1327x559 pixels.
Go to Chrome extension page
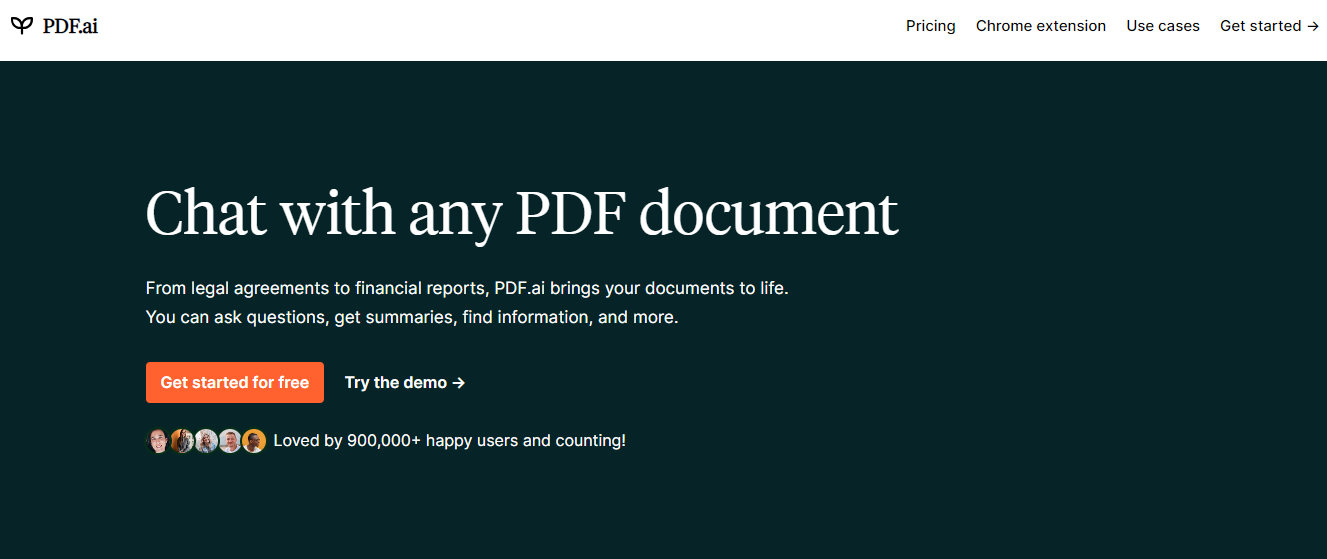coord(1041,26)
